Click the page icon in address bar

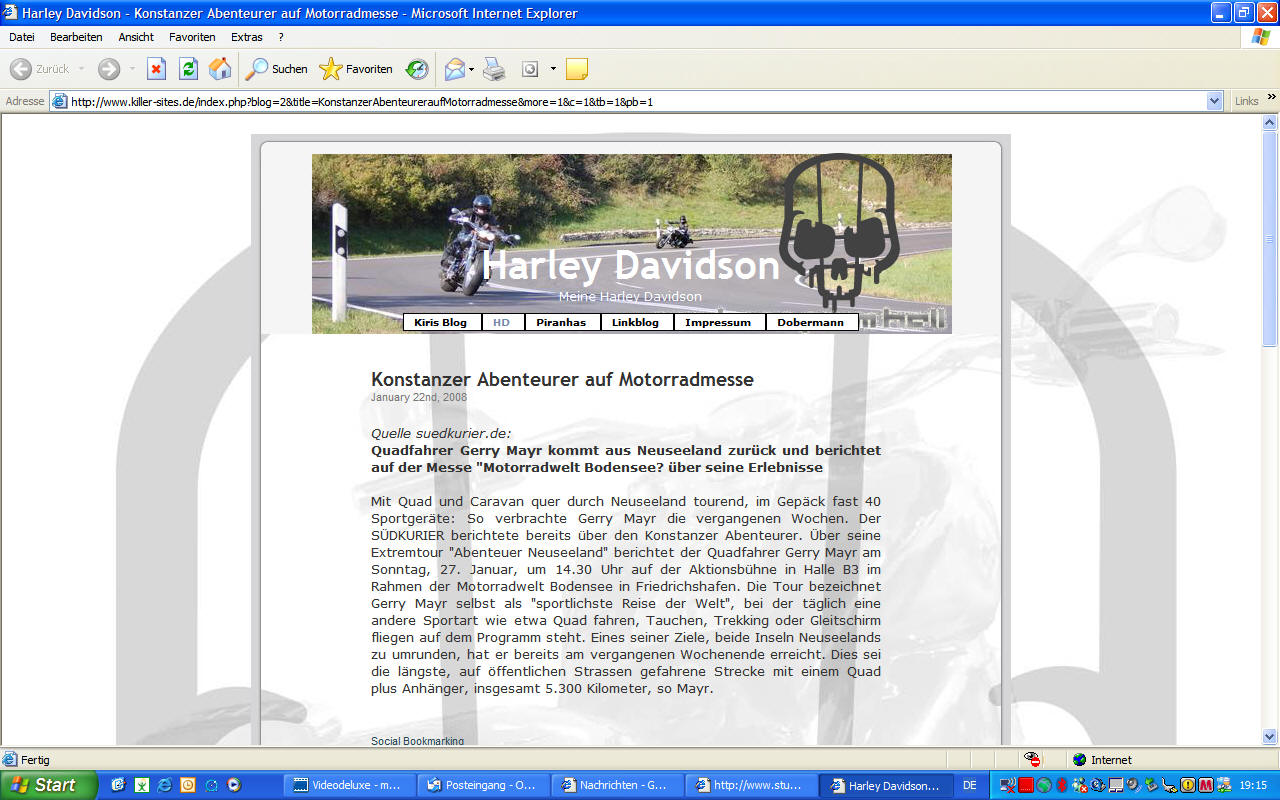(59, 101)
